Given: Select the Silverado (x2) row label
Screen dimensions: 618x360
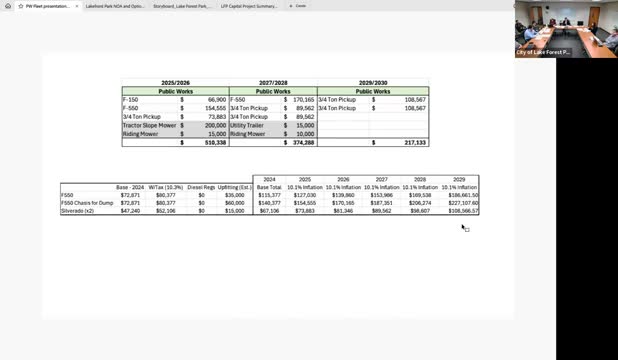Looking at the screenshot, I should tap(78, 211).
